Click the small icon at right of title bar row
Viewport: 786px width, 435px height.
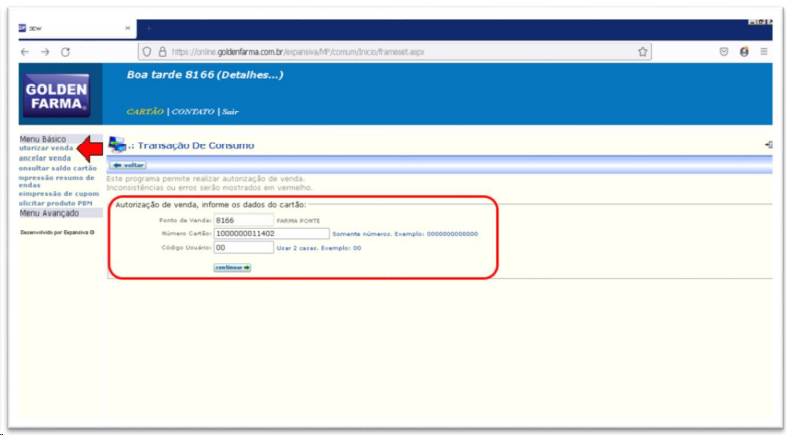768,145
